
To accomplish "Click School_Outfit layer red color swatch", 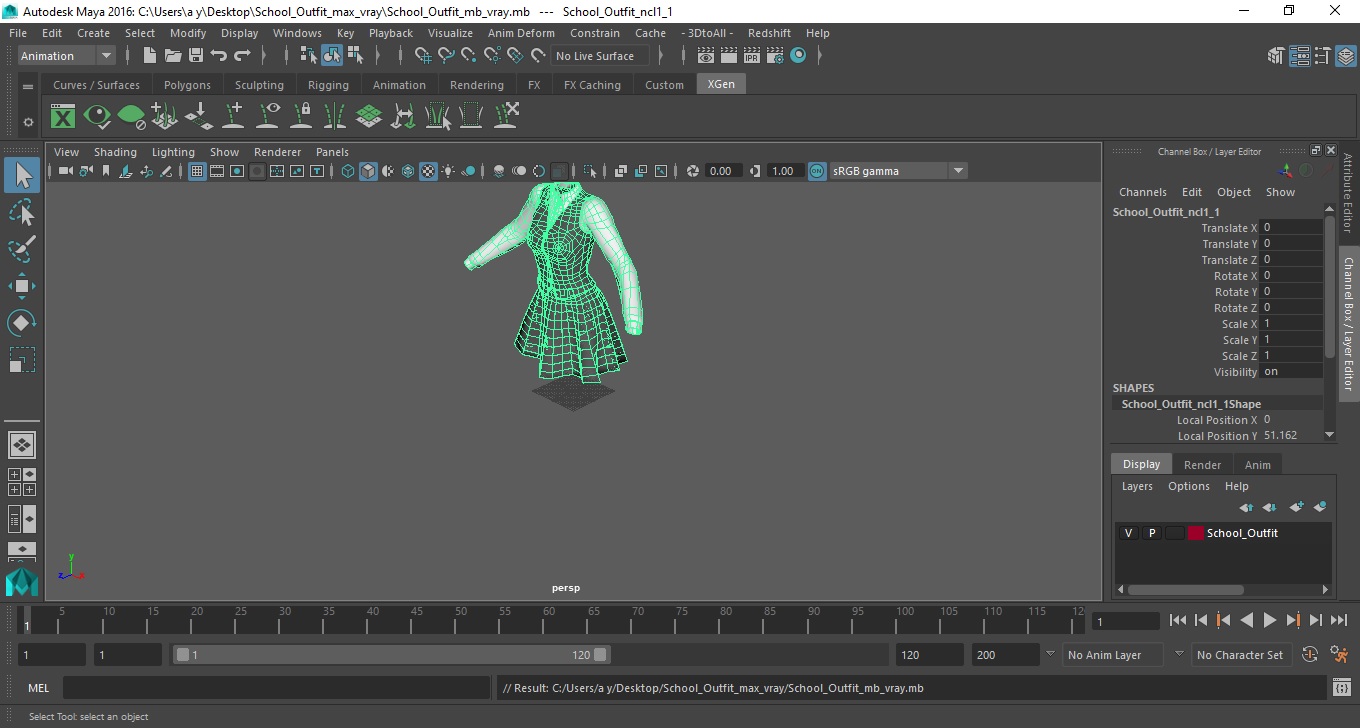I will coord(1196,533).
